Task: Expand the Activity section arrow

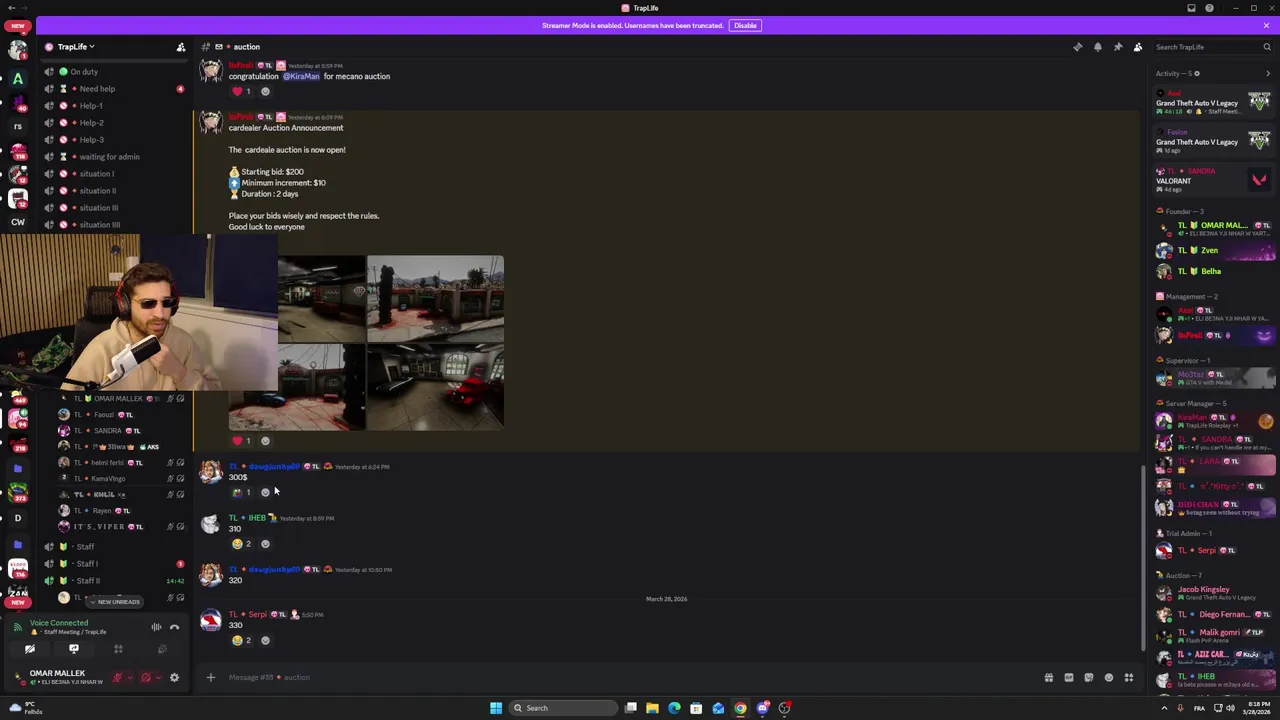Action: (1268, 73)
